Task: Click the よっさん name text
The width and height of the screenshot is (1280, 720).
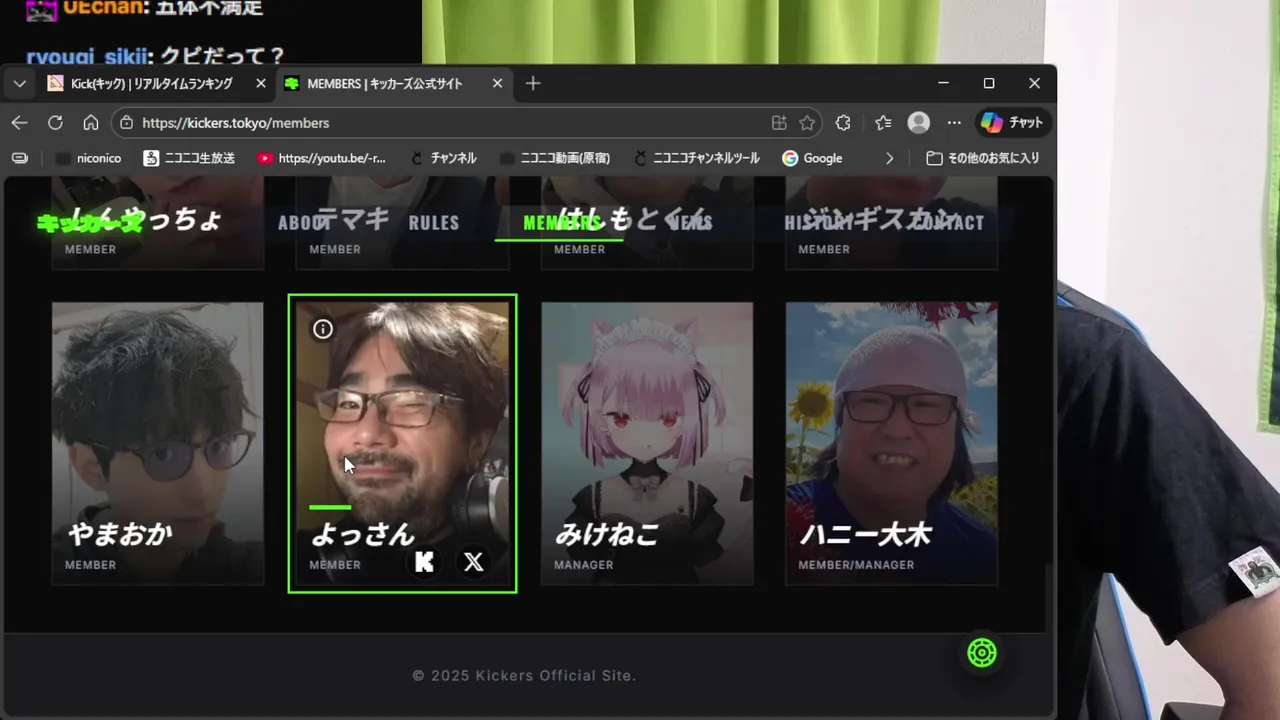Action: (362, 535)
